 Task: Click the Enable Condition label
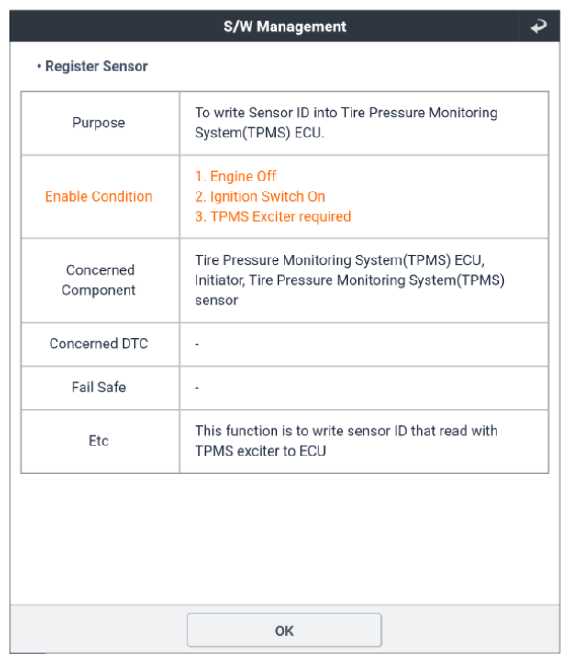(99, 197)
